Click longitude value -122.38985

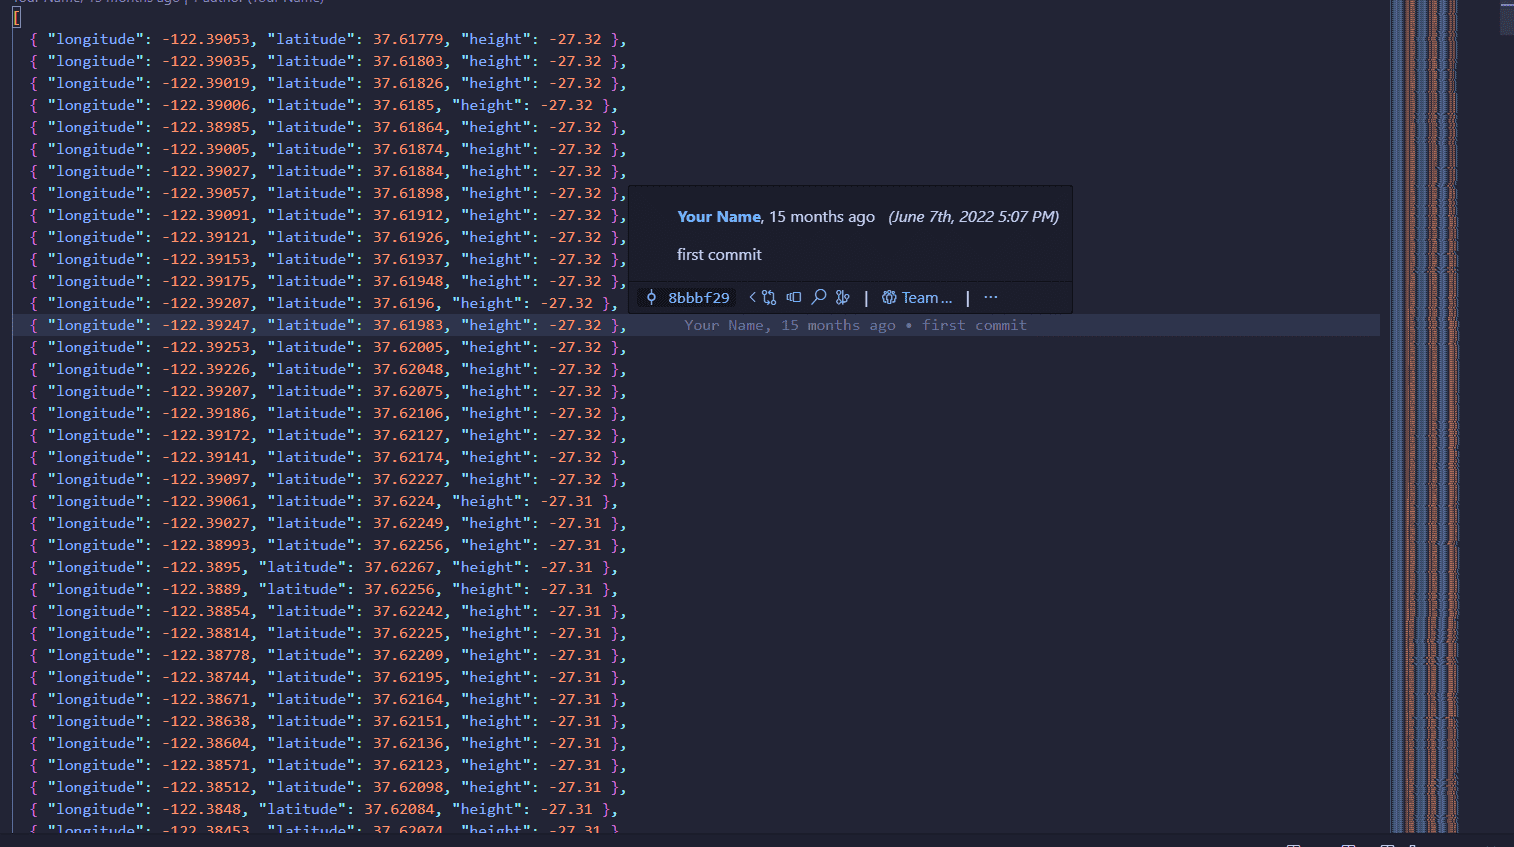(x=206, y=127)
